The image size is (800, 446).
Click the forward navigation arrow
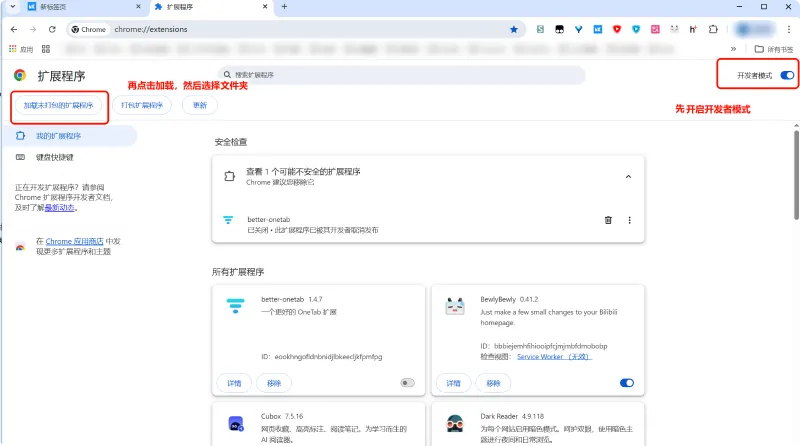coord(33,30)
